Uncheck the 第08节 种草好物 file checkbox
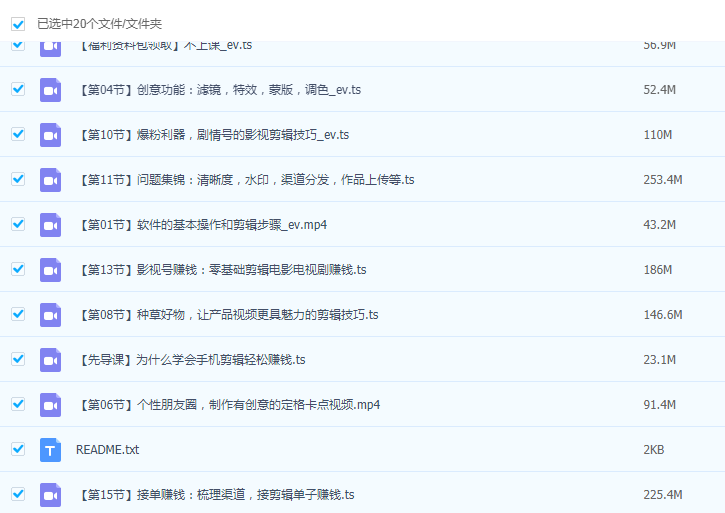Image resolution: width=725 pixels, height=513 pixels. (x=18, y=314)
